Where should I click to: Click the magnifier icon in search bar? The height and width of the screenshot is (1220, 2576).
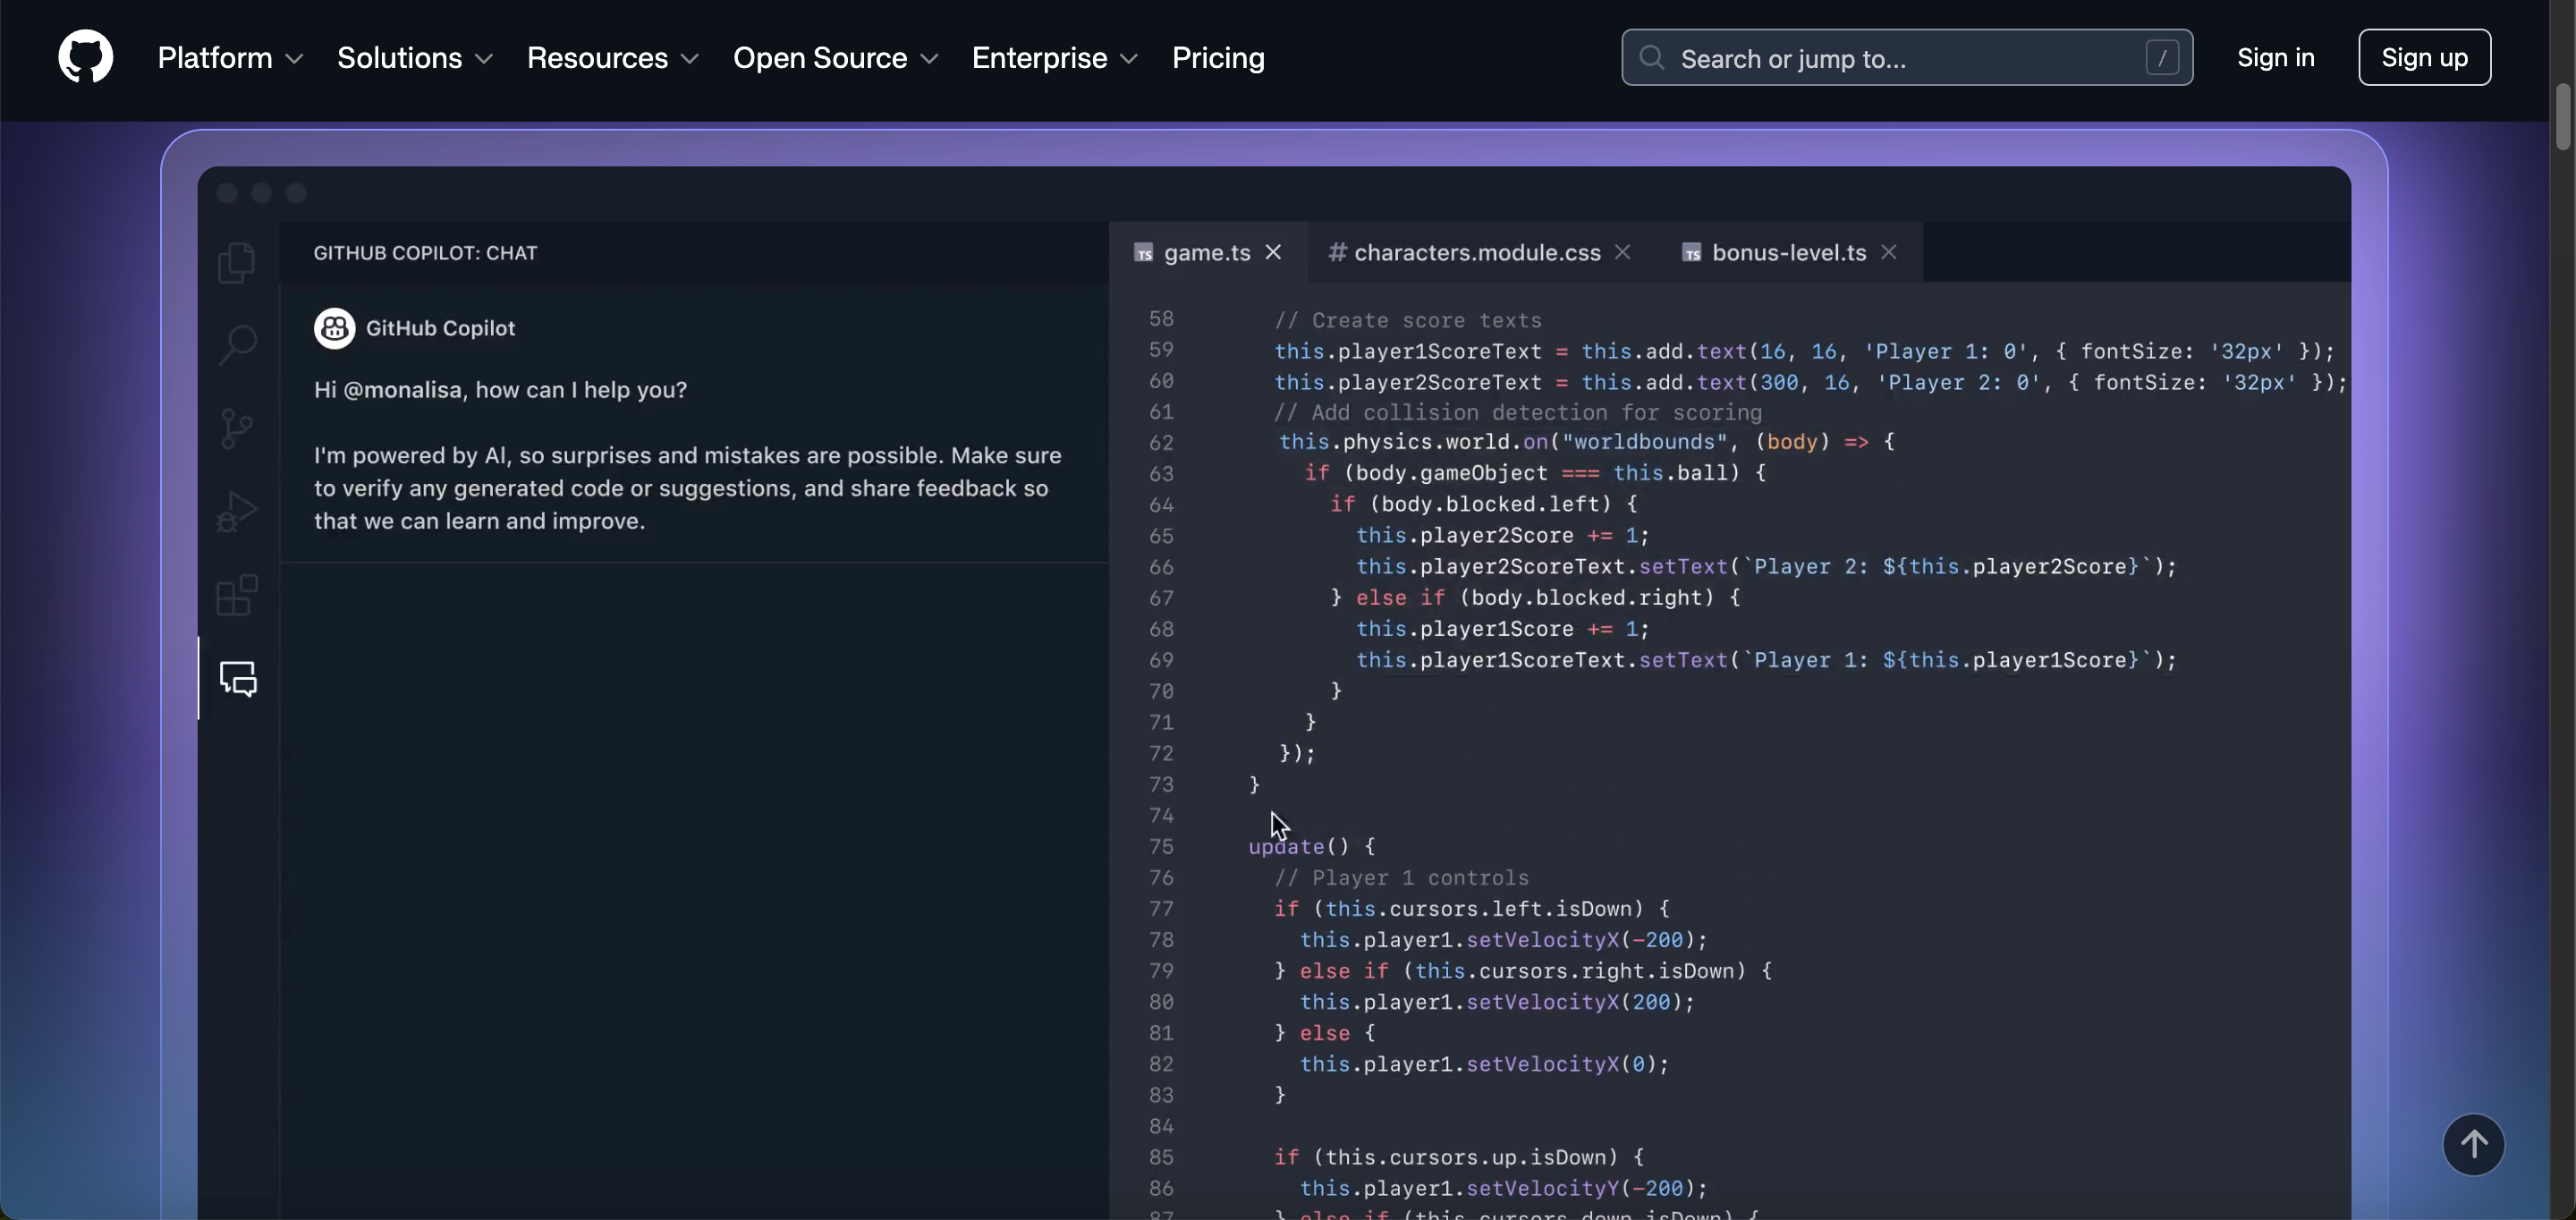coord(1651,58)
